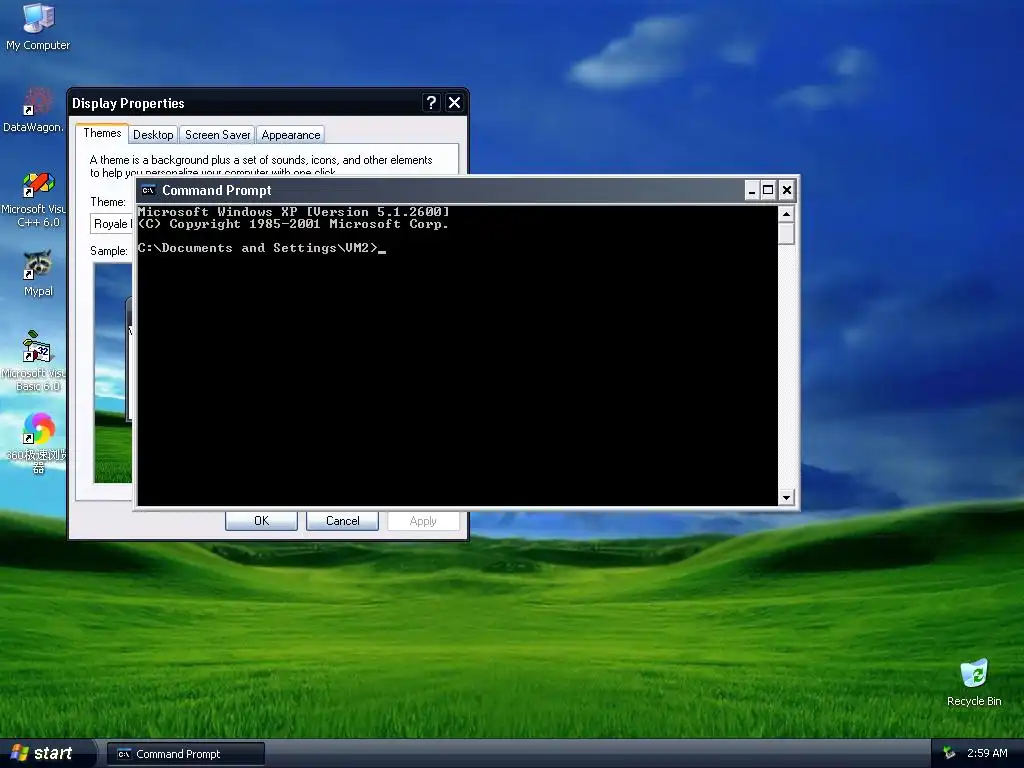Click the Microsoft Windows XP version text
The height and width of the screenshot is (768, 1024).
click(293, 212)
